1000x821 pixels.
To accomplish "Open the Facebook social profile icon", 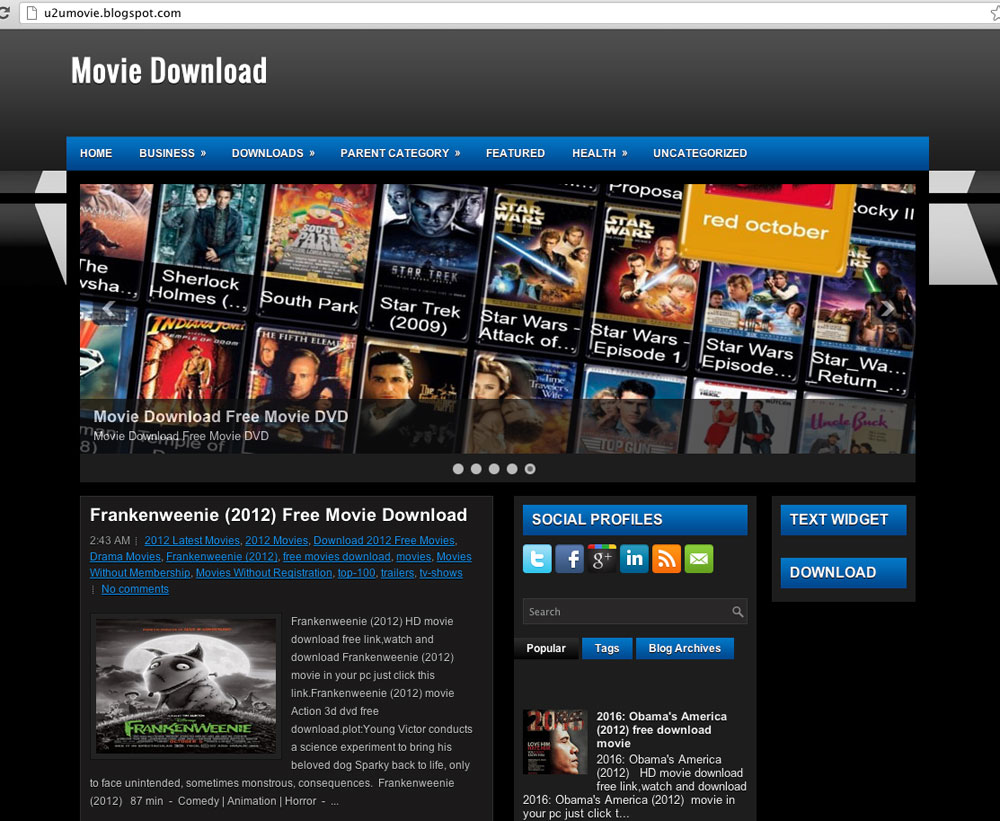I will (570, 559).
